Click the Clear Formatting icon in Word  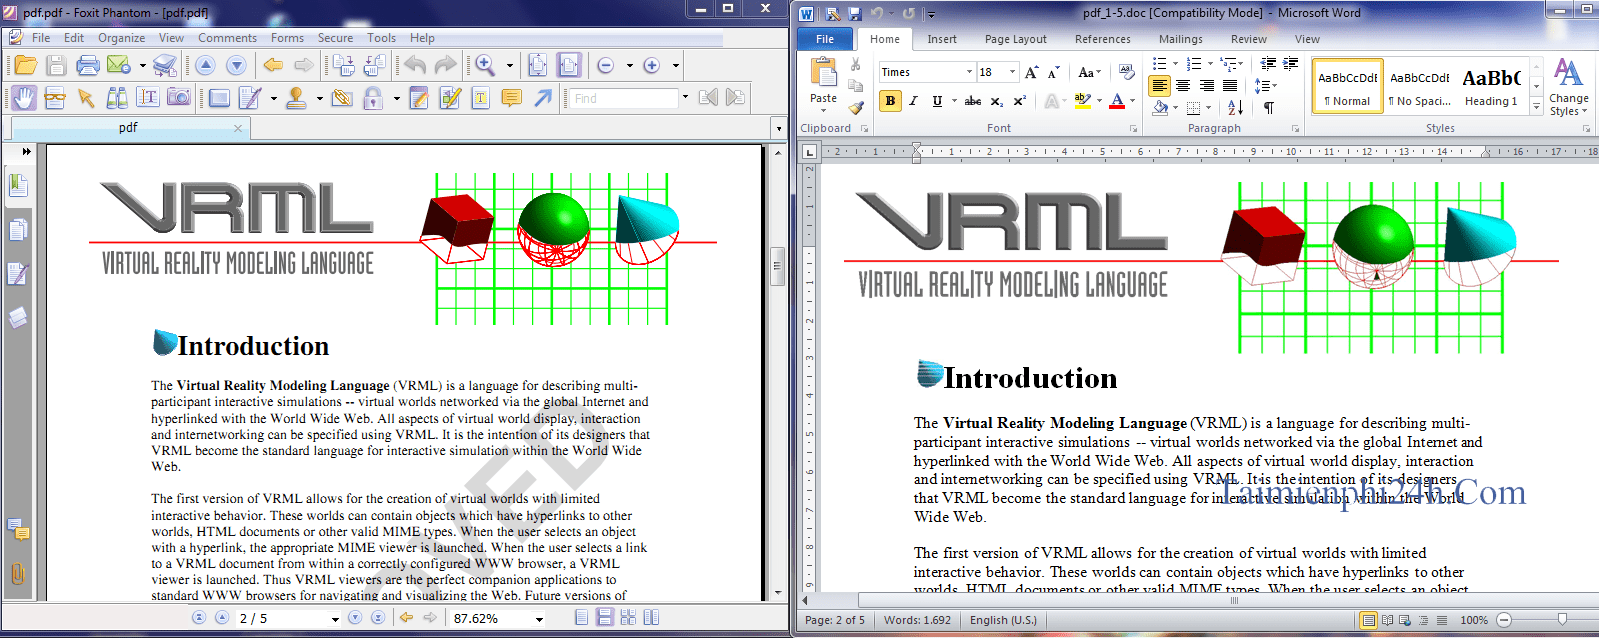click(1127, 72)
